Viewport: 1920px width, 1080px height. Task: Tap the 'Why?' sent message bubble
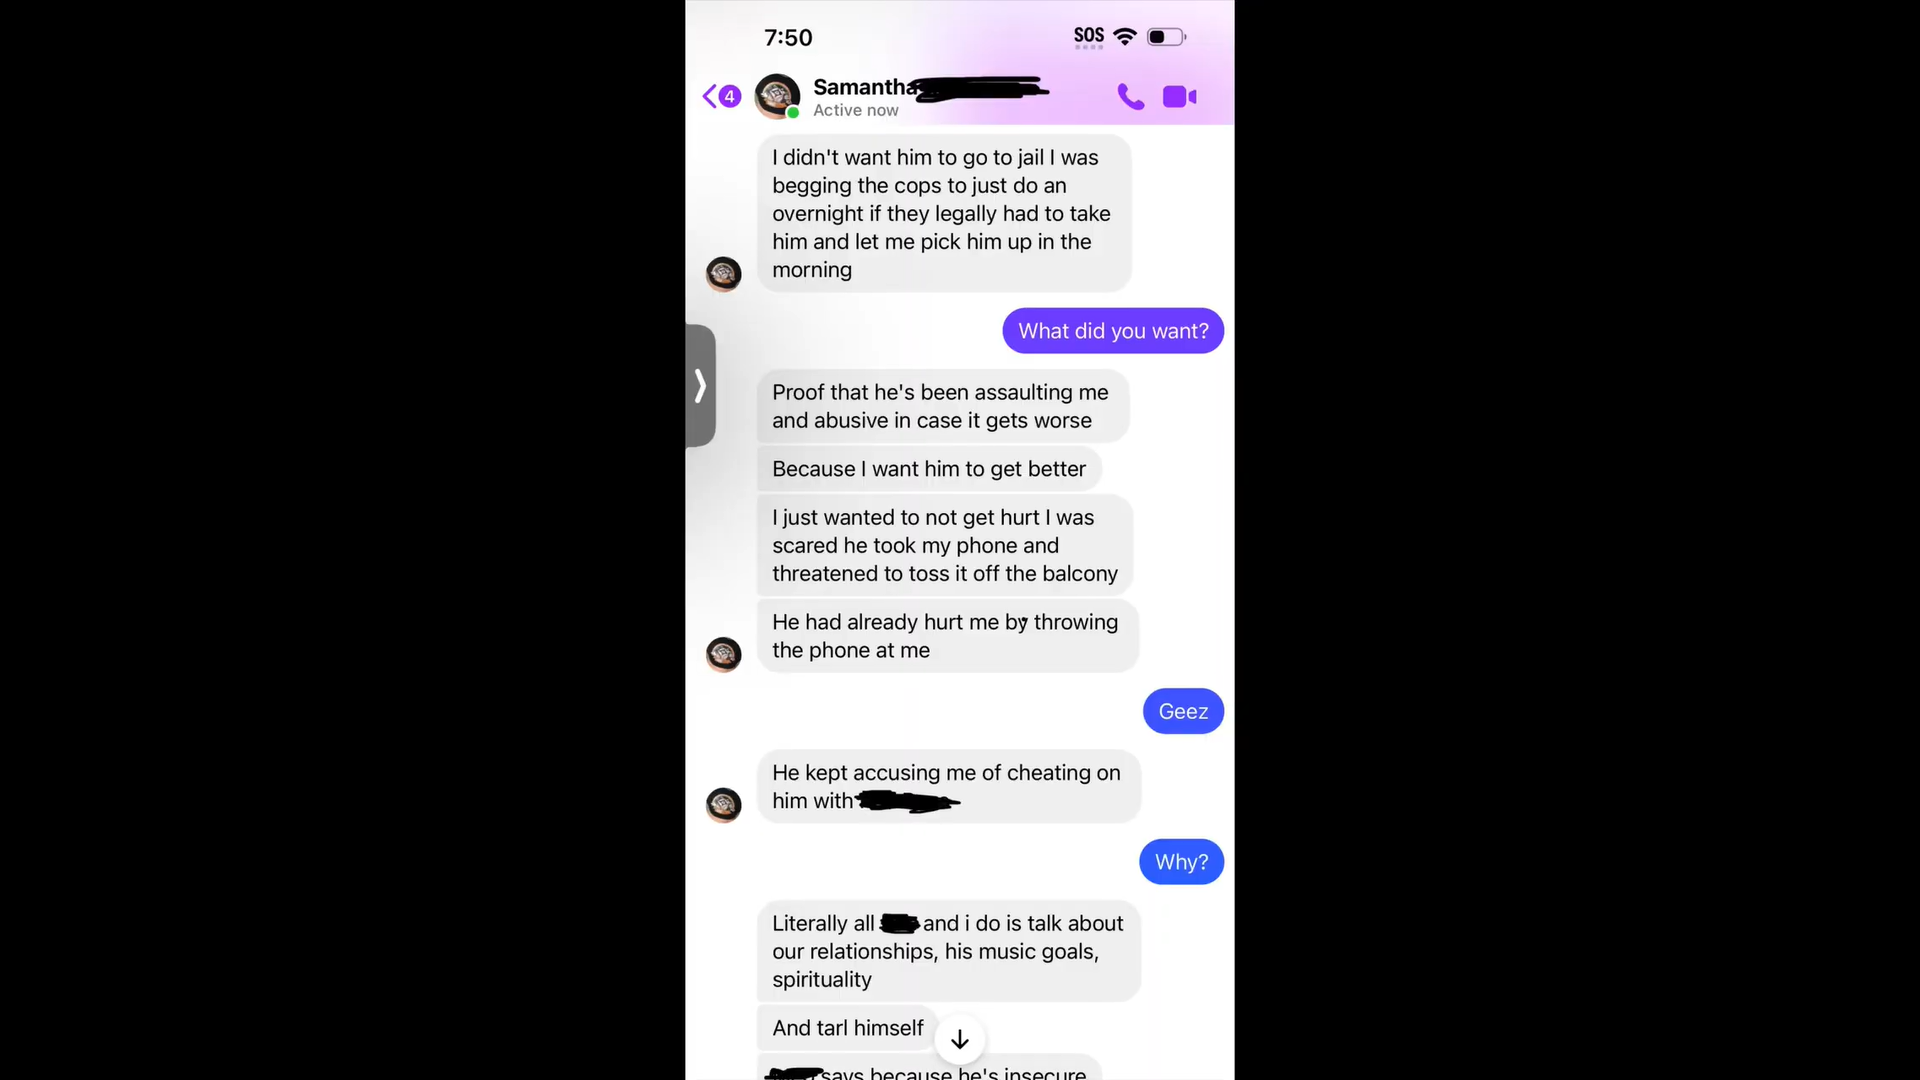point(1181,862)
